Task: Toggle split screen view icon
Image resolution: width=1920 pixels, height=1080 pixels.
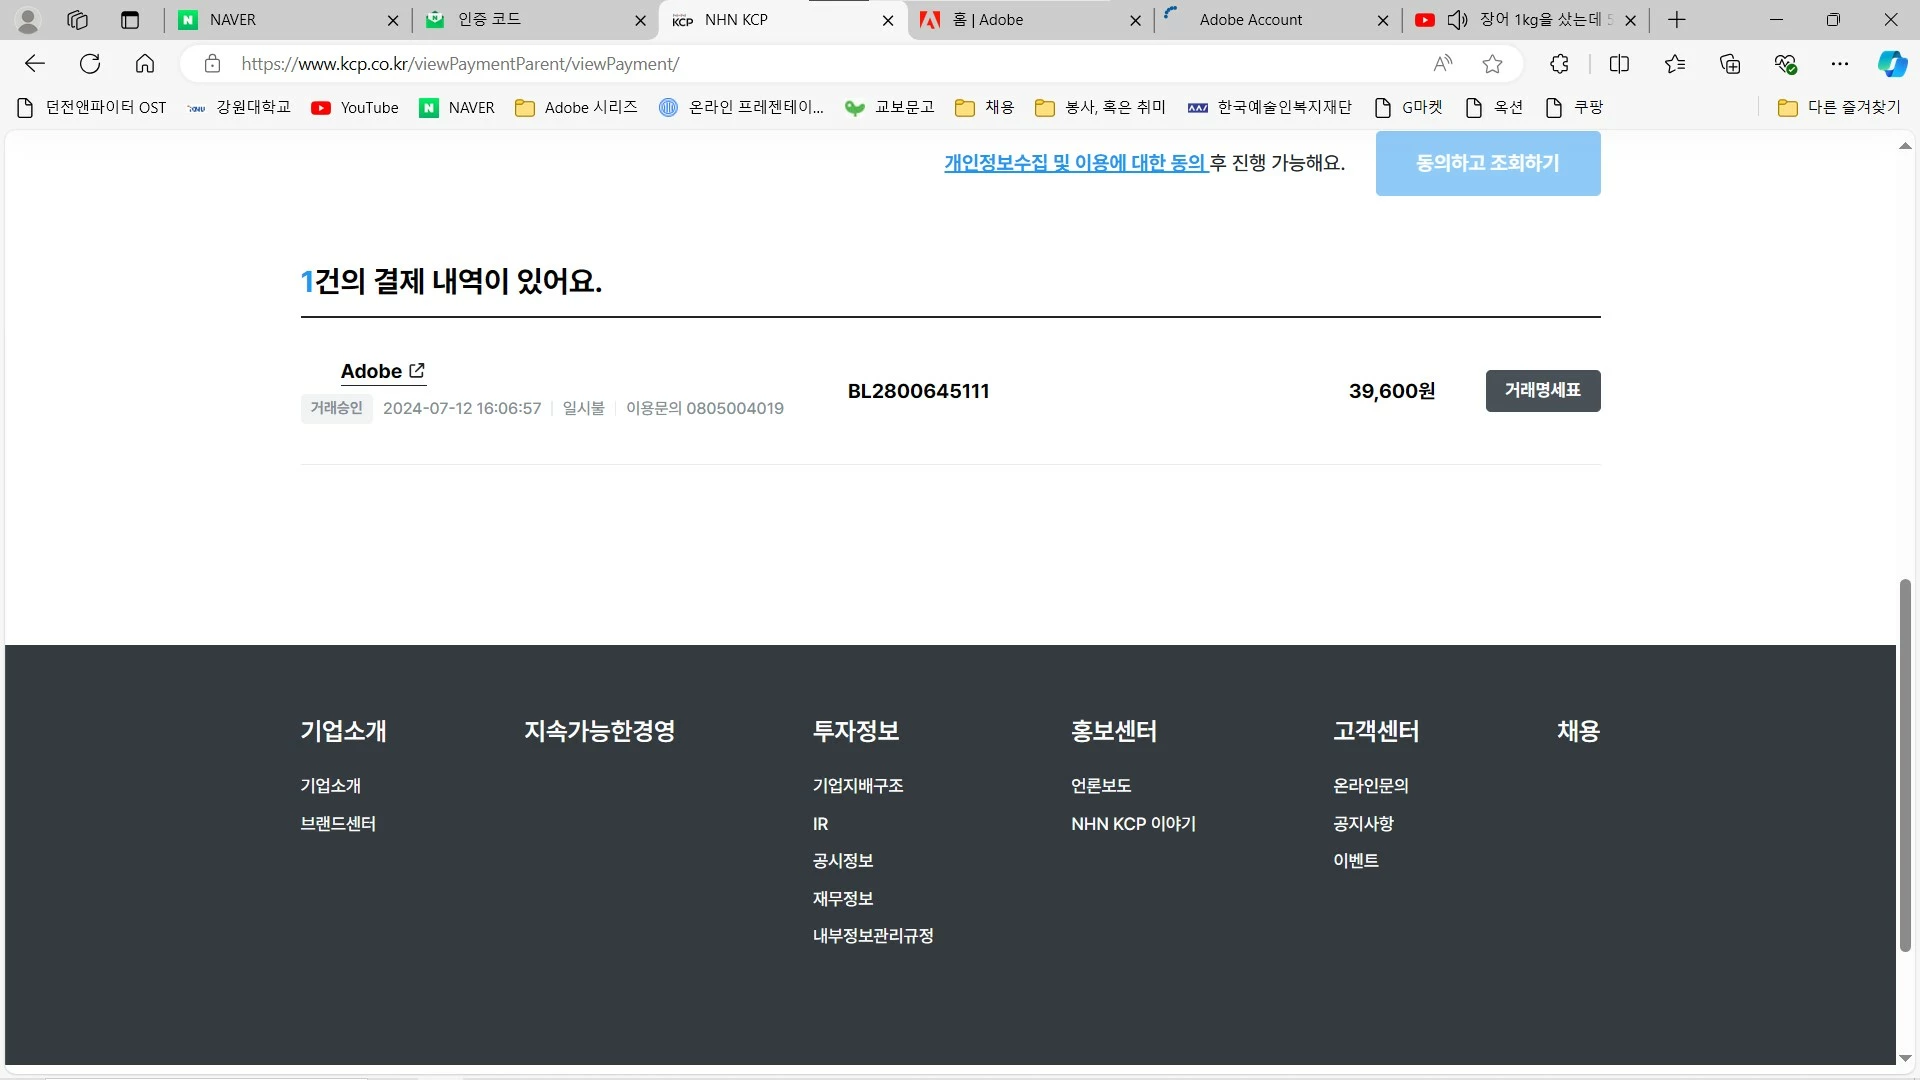Action: coord(1619,64)
